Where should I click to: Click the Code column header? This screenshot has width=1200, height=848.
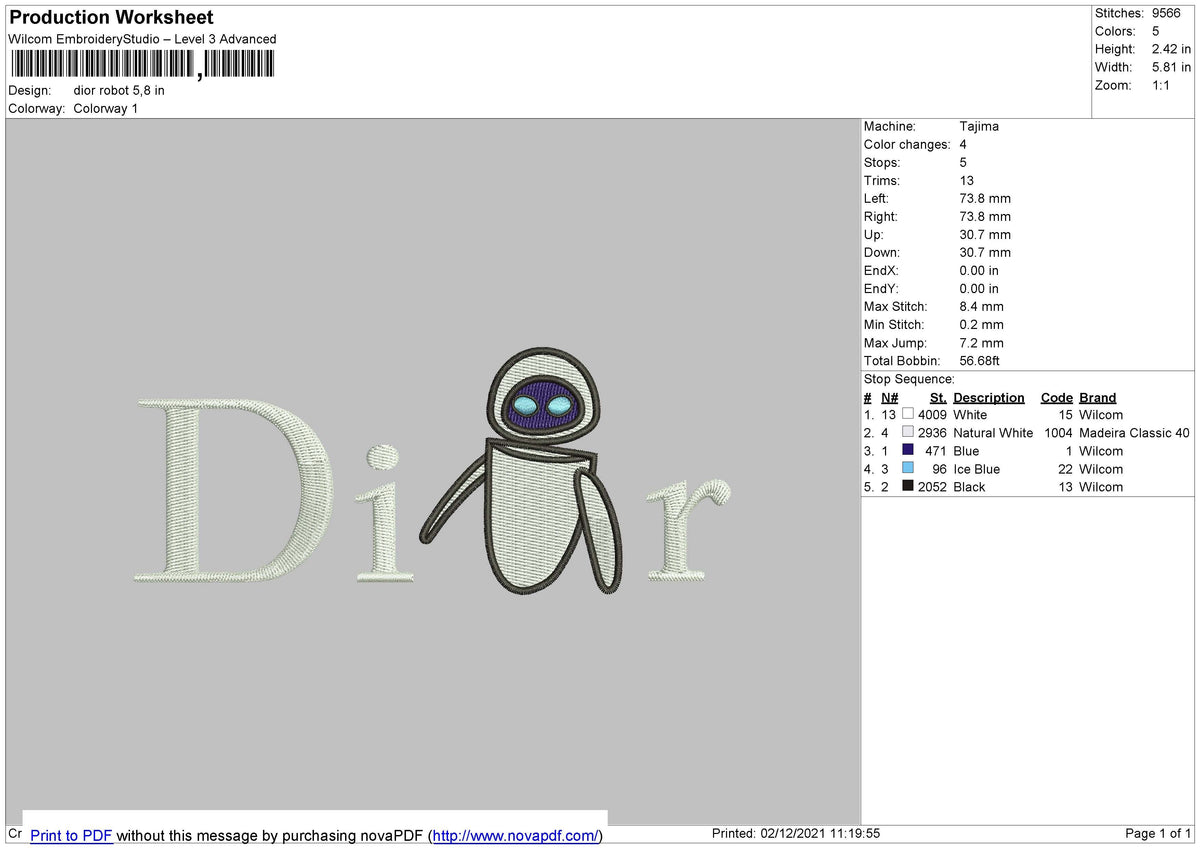[x=1056, y=397]
